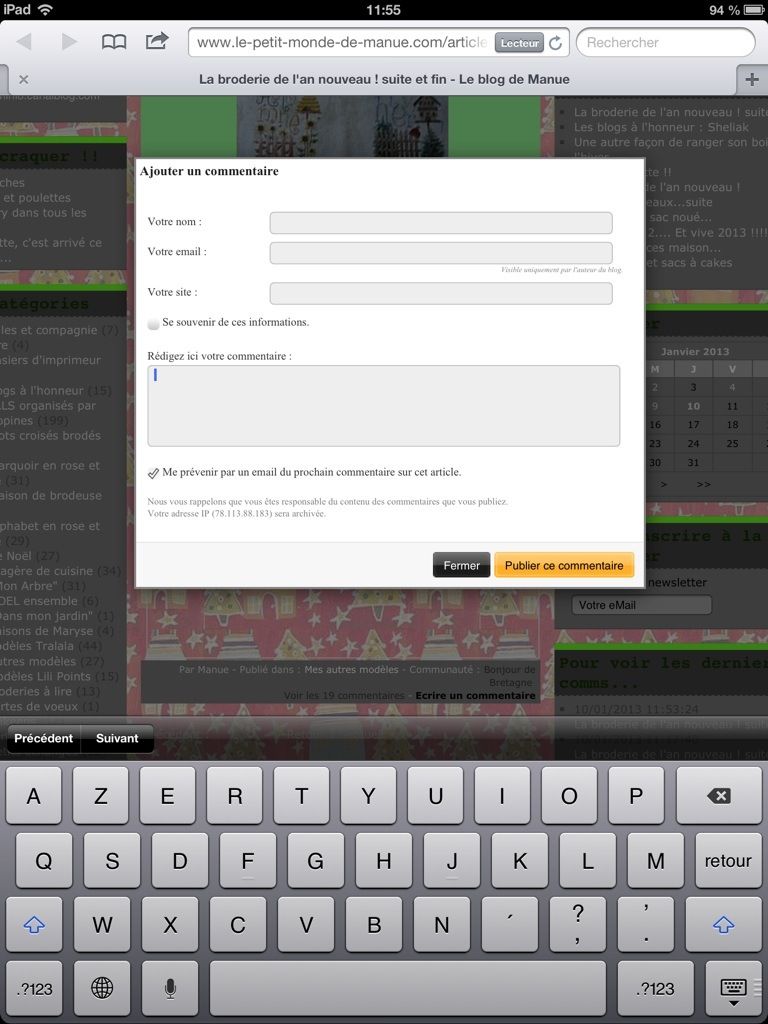Tap the Wi-Fi status icon
Image resolution: width=768 pixels, height=1024 pixels.
45,10
